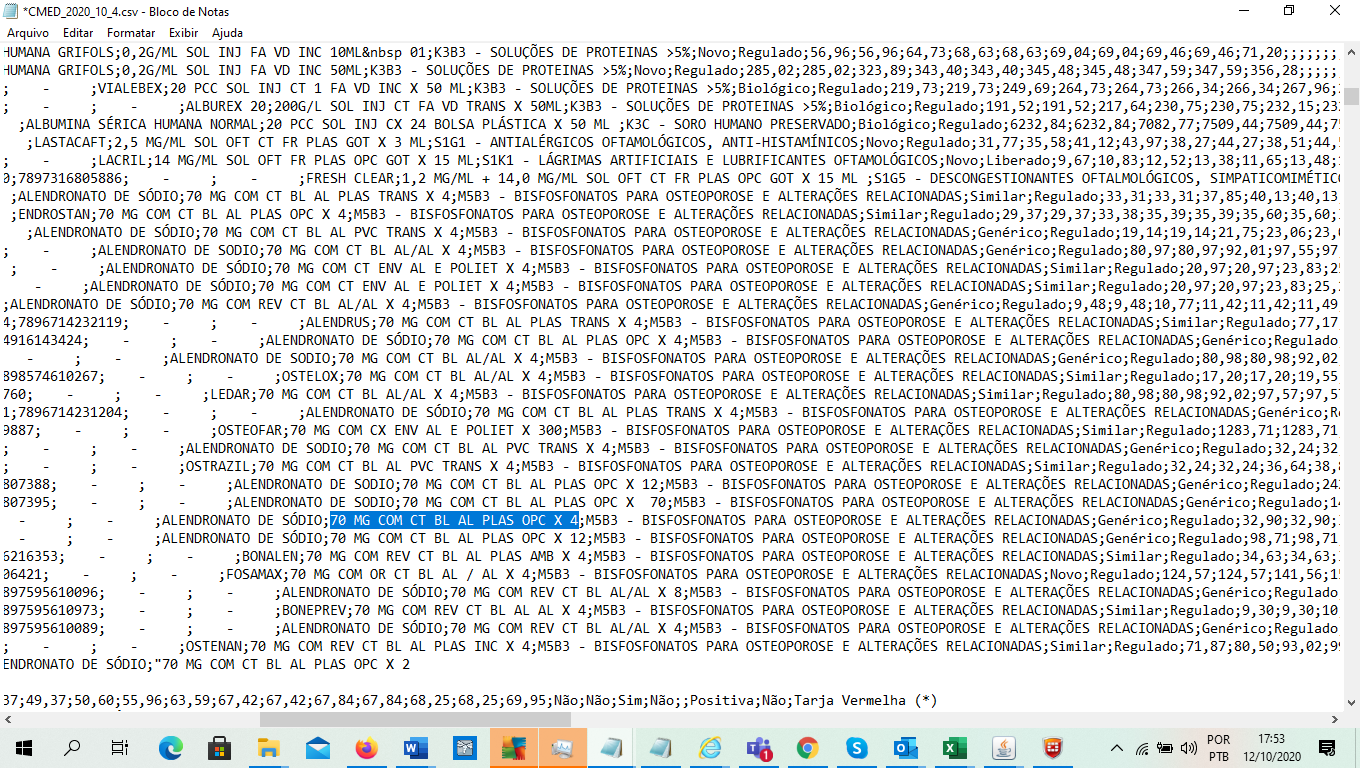Click the word BONALEN

coord(270,556)
